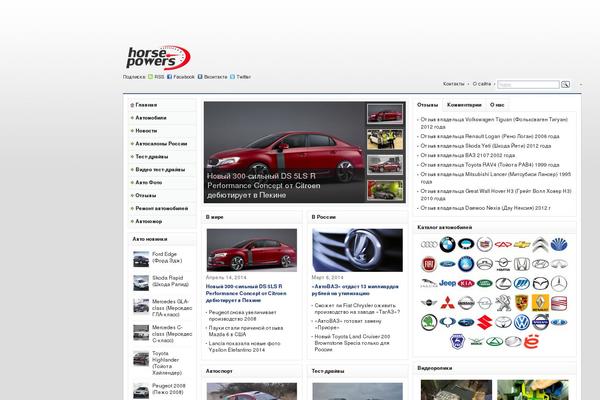This screenshot has height=400, width=600.
Task: Pick the red Fiat logo
Action: pyautogui.click(x=429, y=264)
